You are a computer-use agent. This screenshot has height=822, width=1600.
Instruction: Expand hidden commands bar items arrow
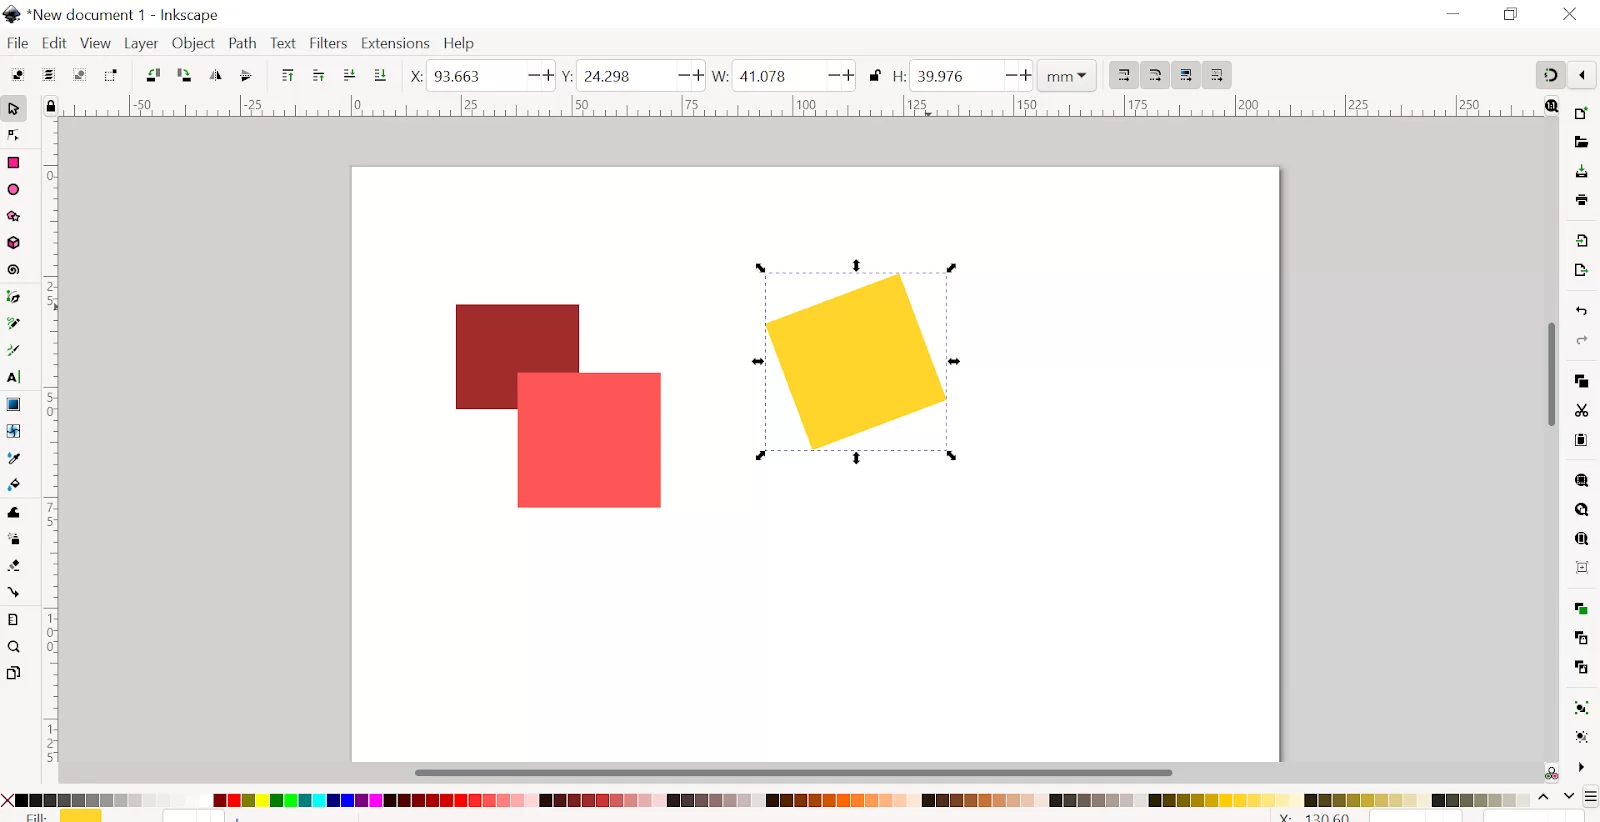(1581, 768)
